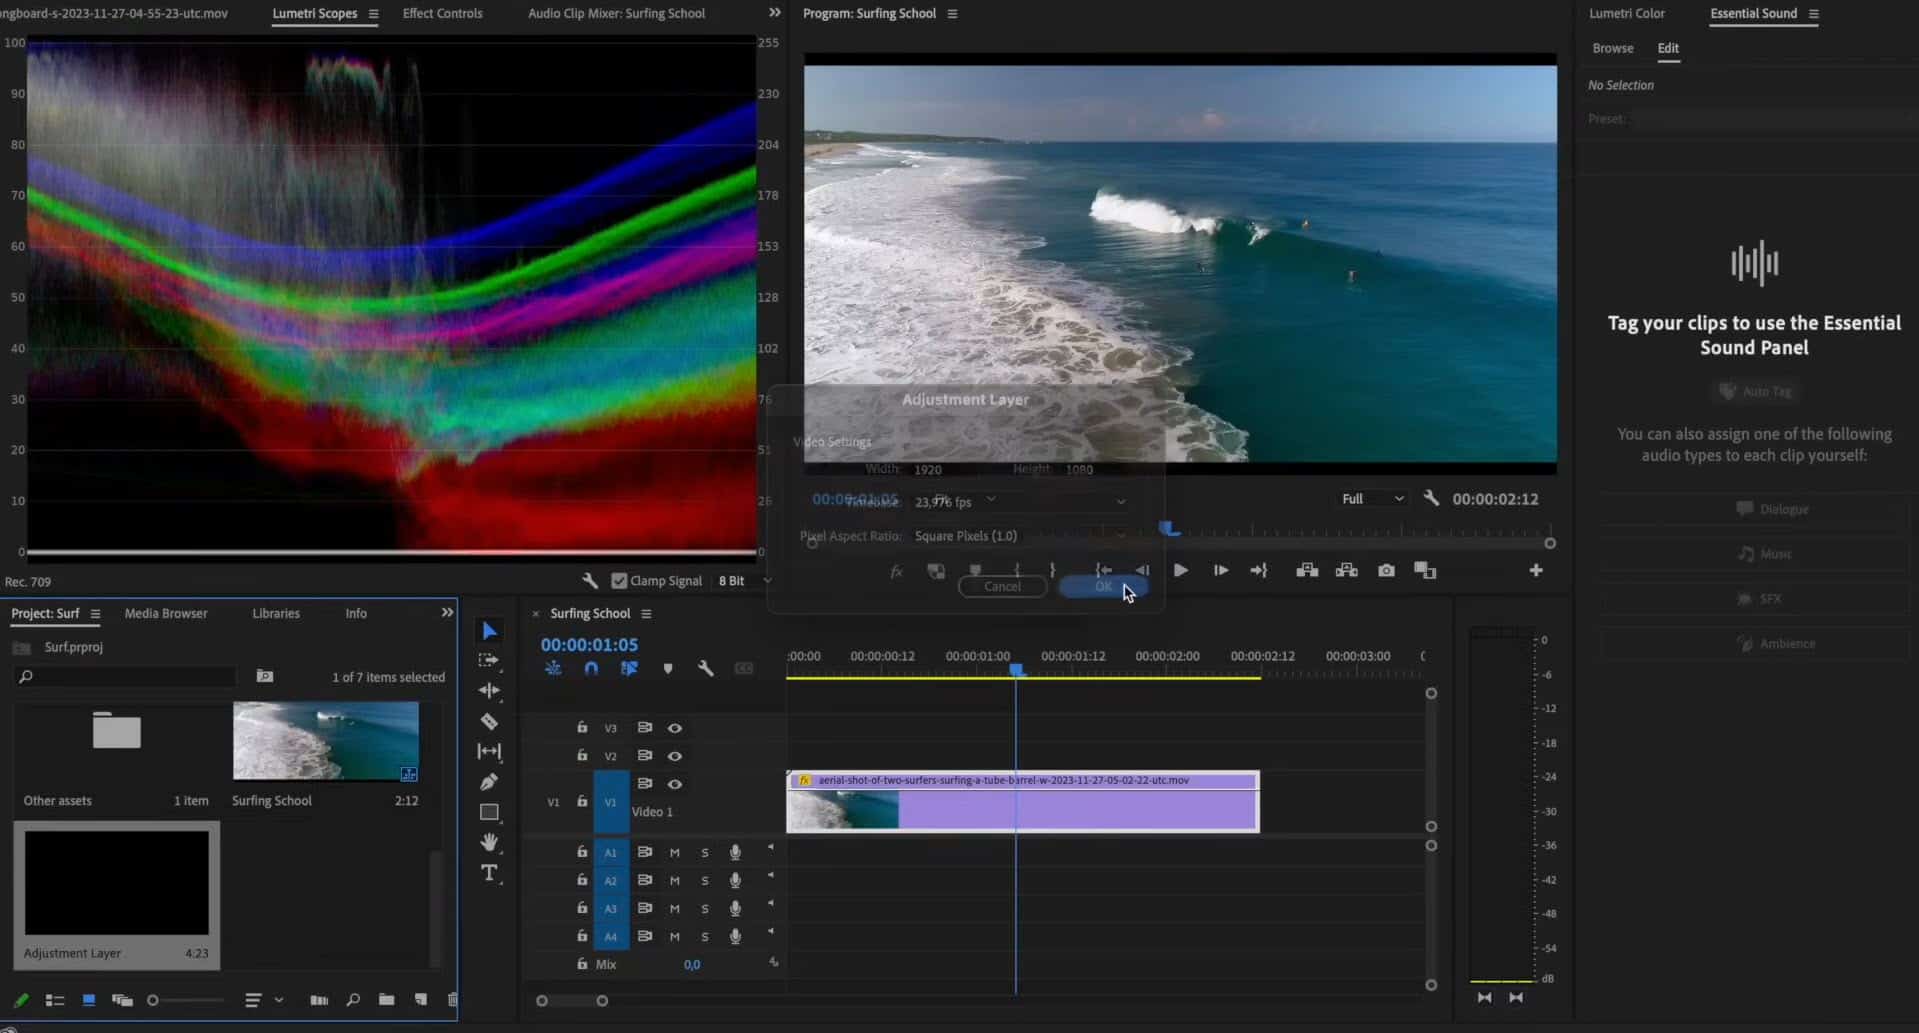
Task: Expand the program monitor Full zoom dropdown
Action: pyautogui.click(x=1371, y=498)
